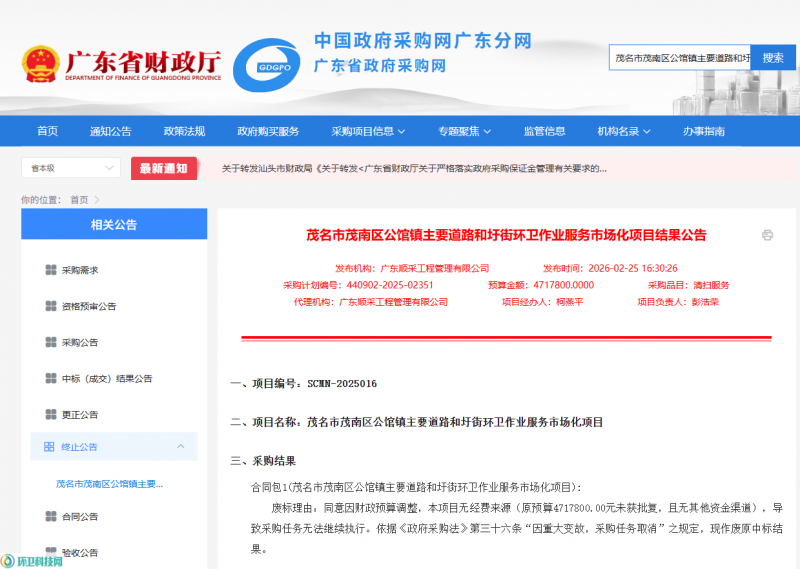Screen dimensions: 800x569
Task: Select the 茂名市茂南区公馆镇主要... sidebar sub-item
Action: tap(109, 484)
